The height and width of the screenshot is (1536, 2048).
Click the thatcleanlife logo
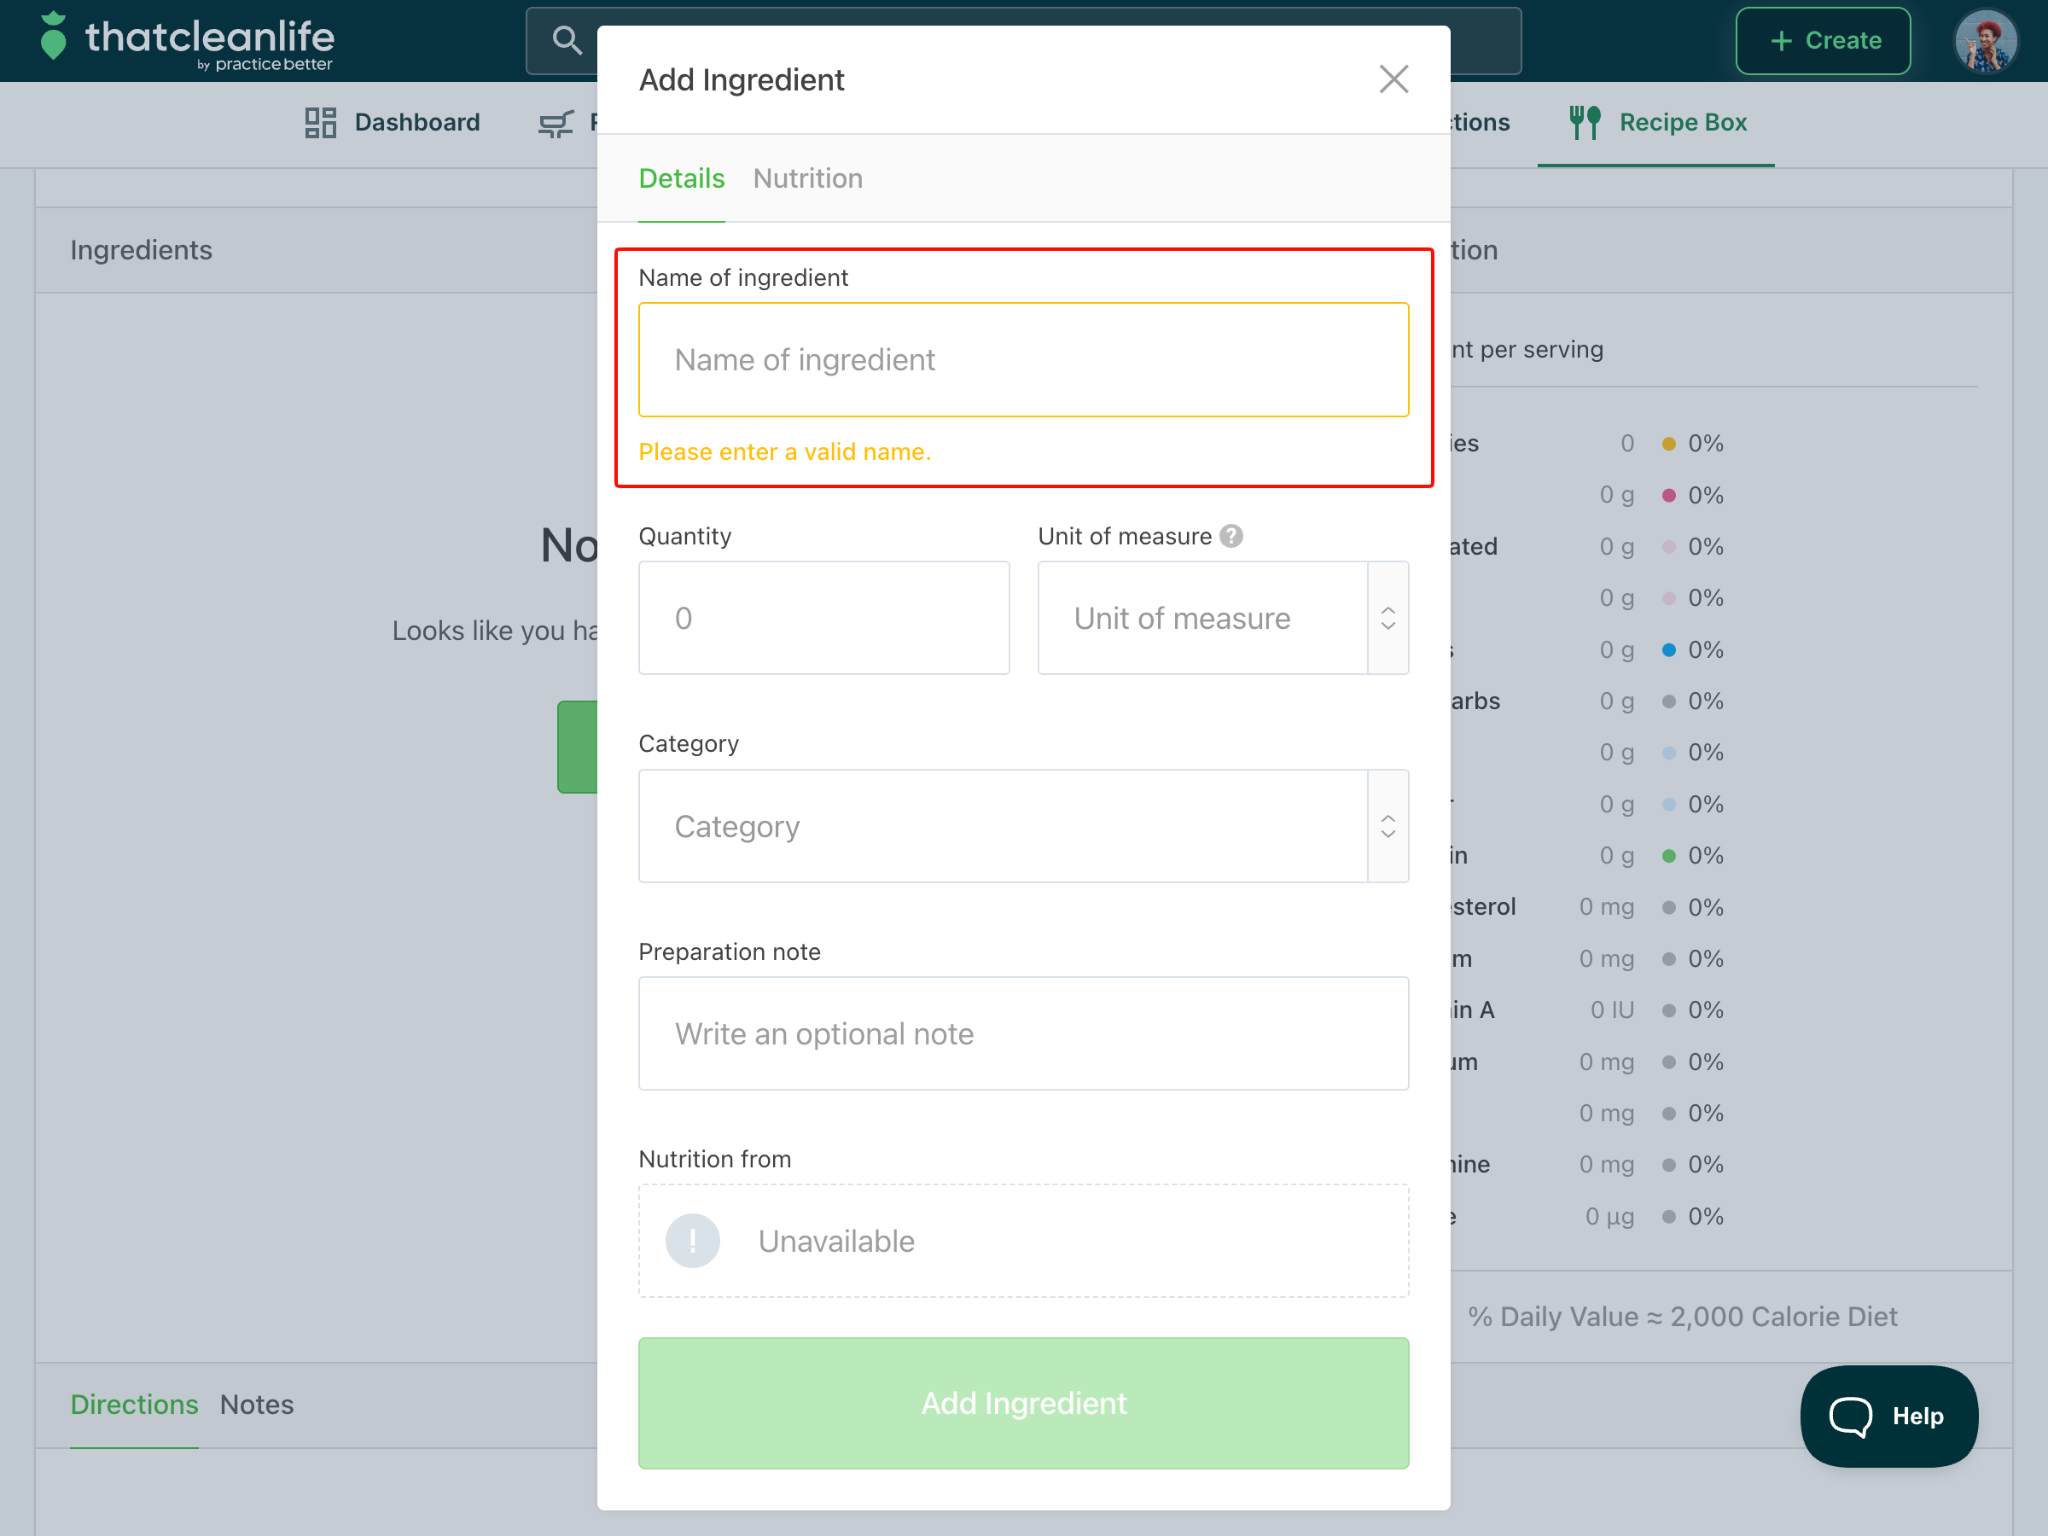(x=186, y=41)
